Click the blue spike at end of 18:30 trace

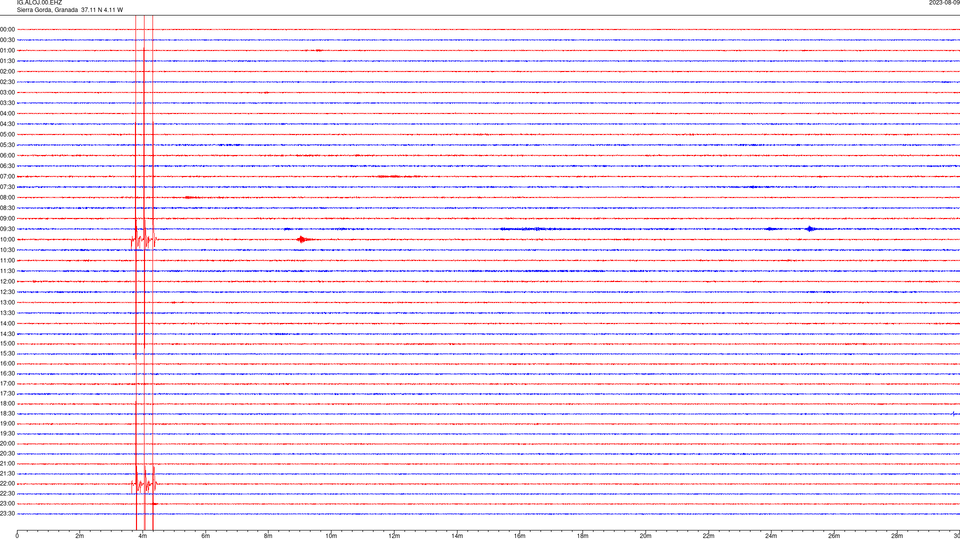[x=955, y=414]
